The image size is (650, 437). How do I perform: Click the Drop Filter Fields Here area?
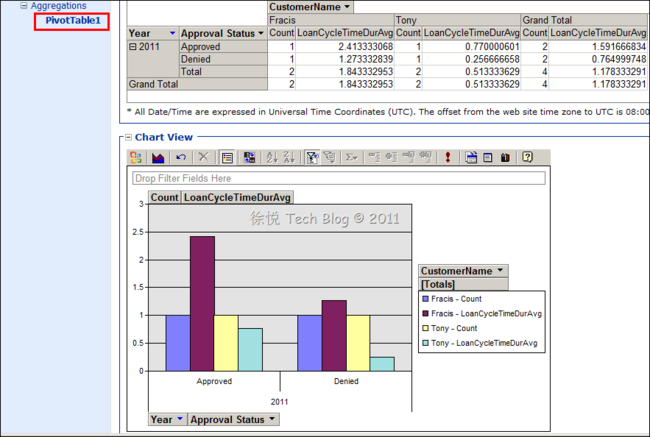click(x=339, y=178)
